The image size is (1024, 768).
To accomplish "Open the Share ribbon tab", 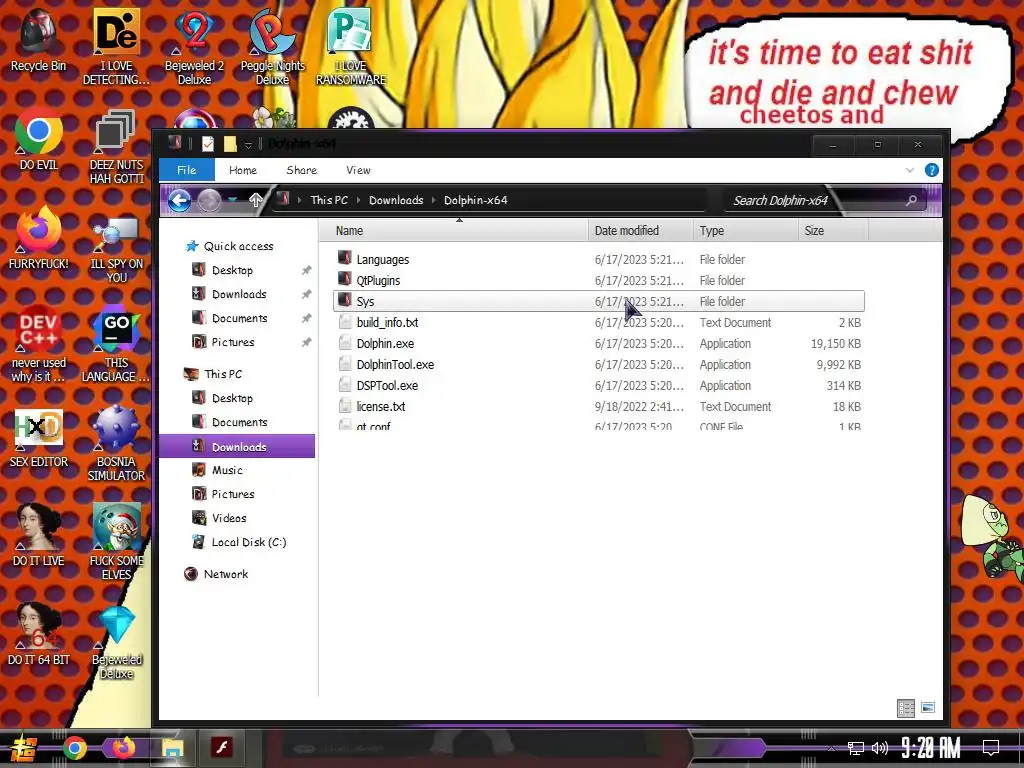I will point(302,170).
